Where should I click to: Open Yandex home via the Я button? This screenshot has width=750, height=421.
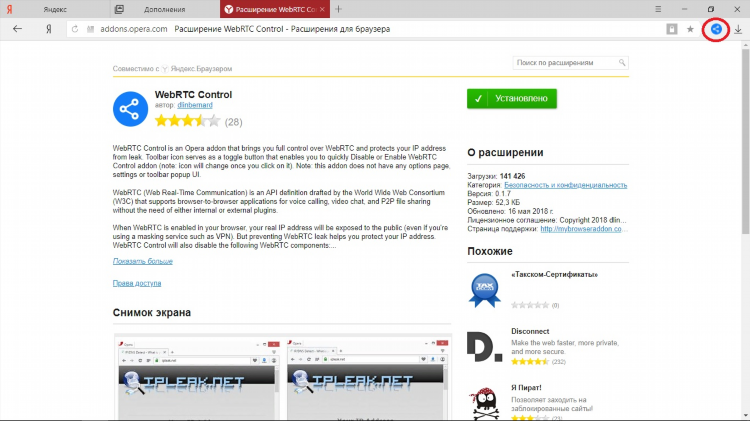(48, 29)
